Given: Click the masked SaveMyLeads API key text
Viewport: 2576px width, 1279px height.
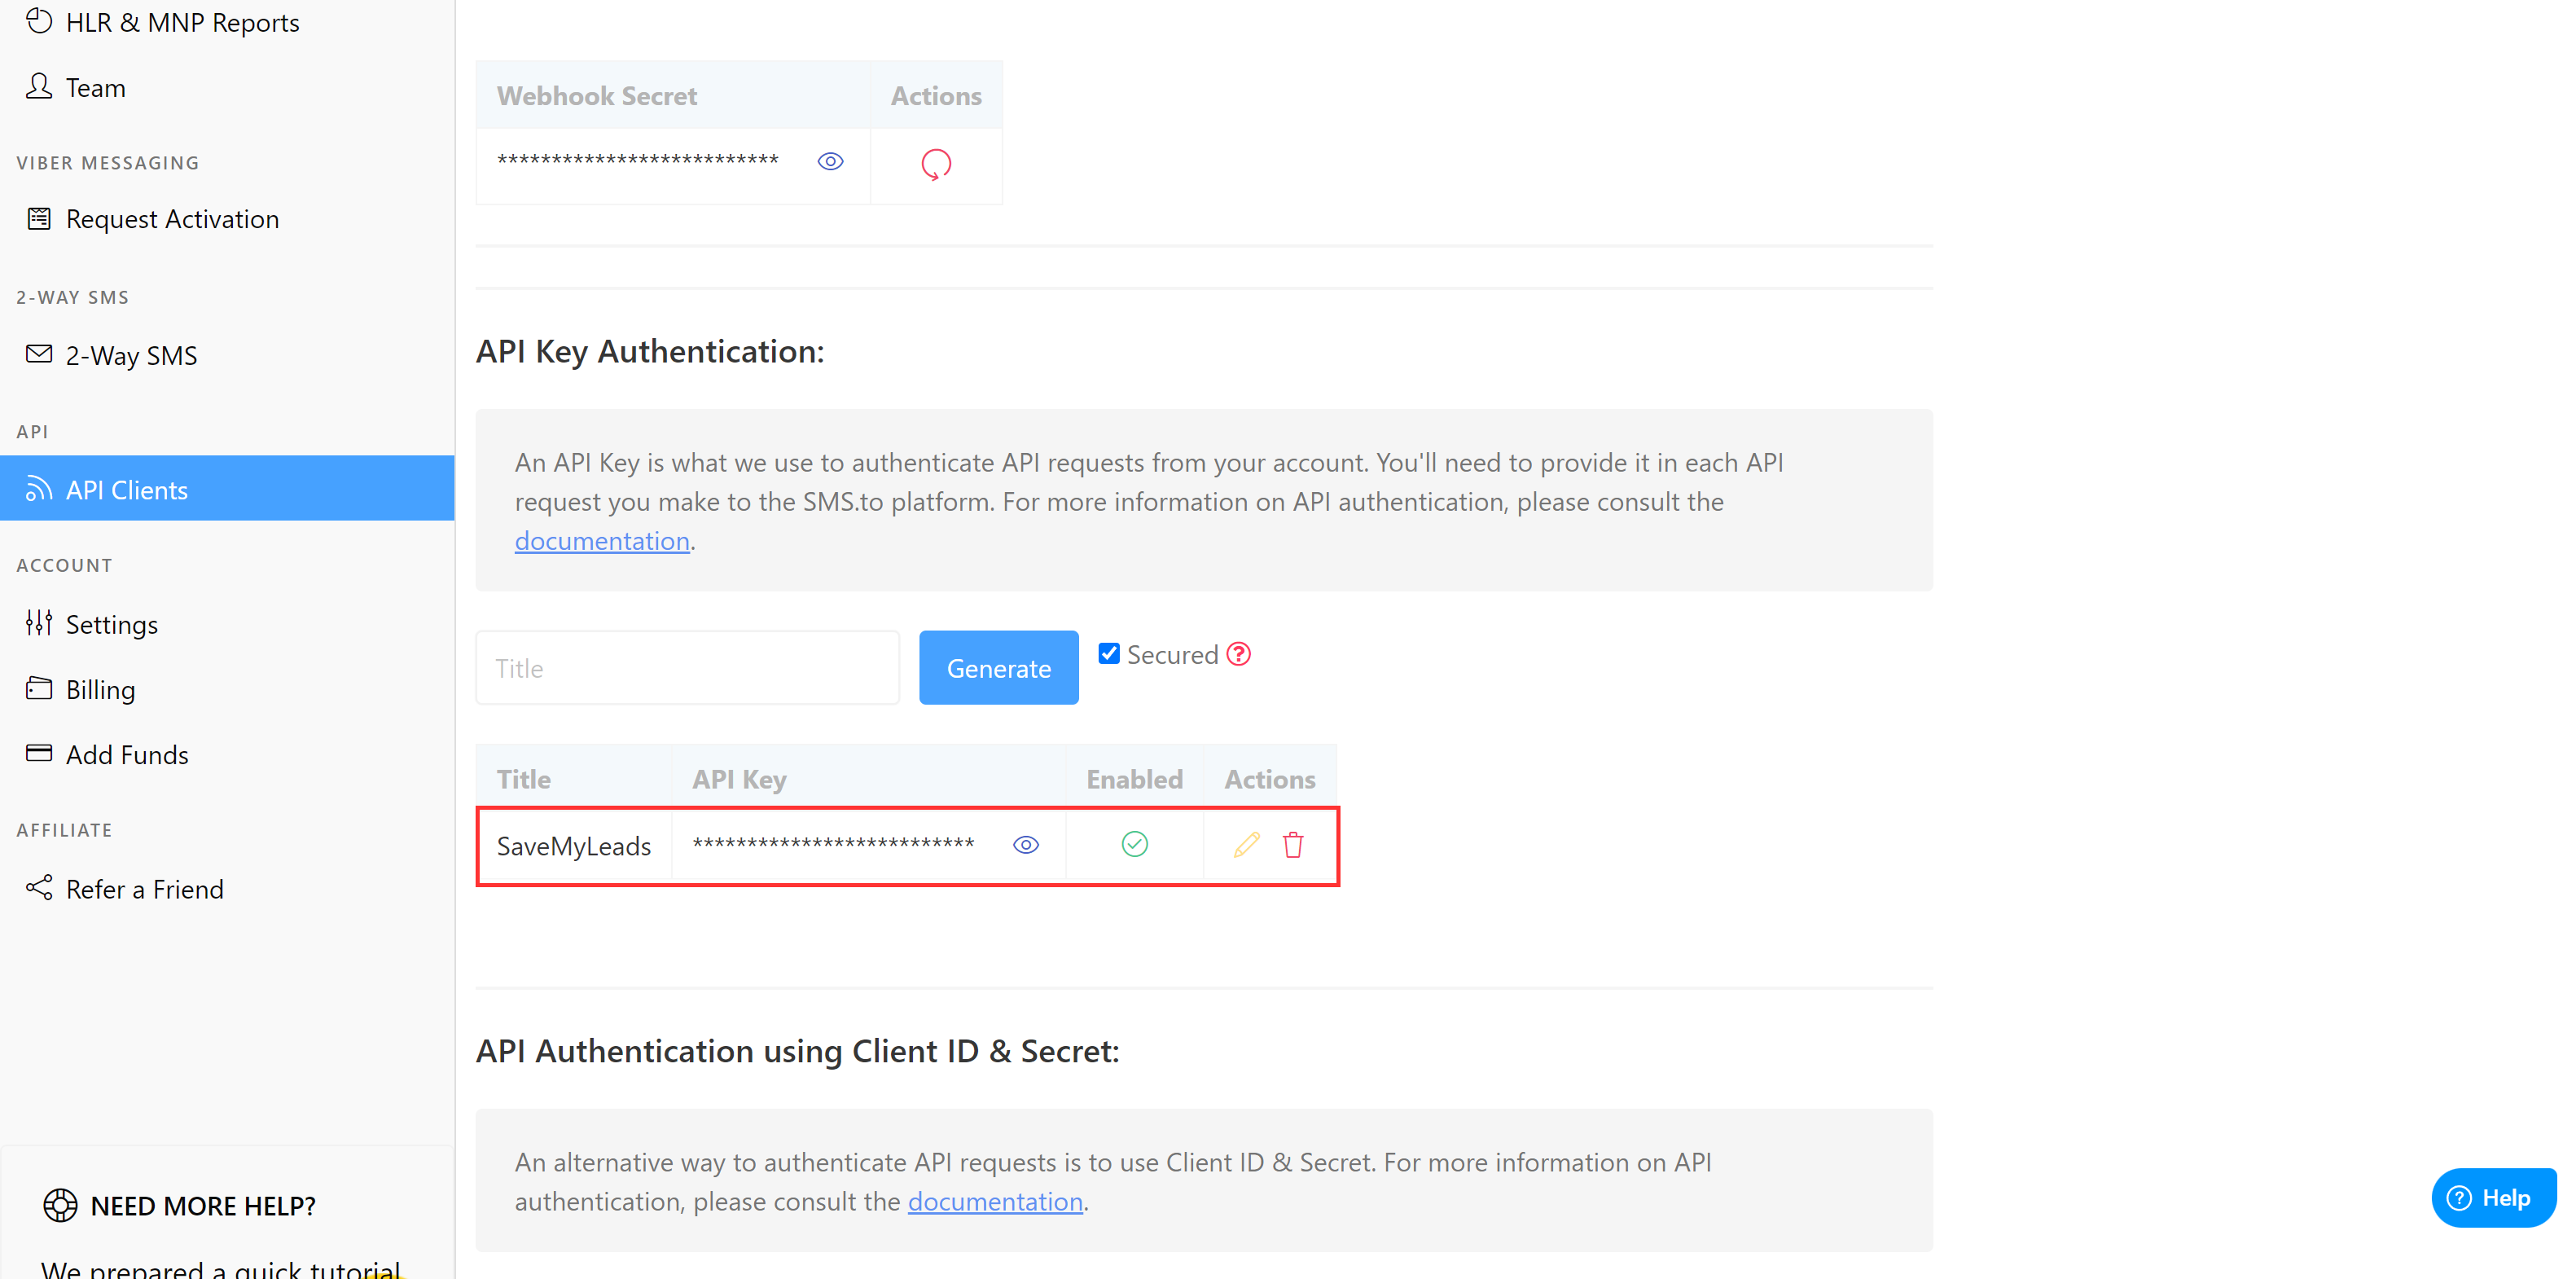Looking at the screenshot, I should pyautogui.click(x=833, y=846).
